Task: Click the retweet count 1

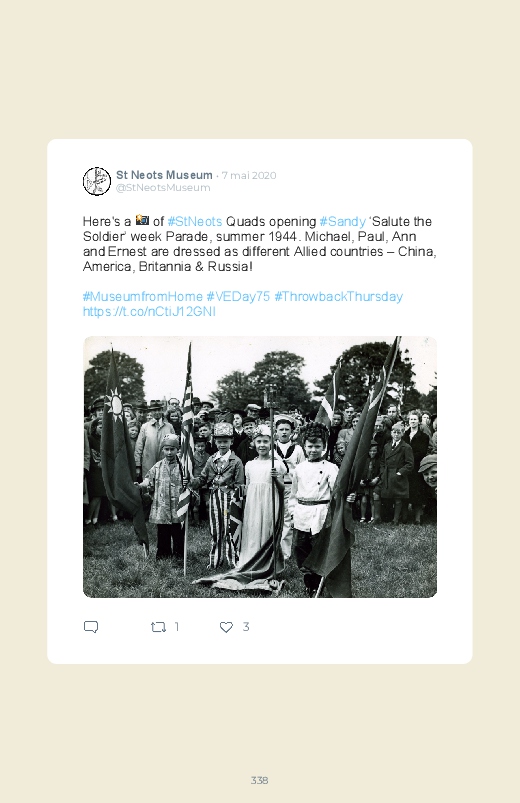Action: click(x=177, y=627)
